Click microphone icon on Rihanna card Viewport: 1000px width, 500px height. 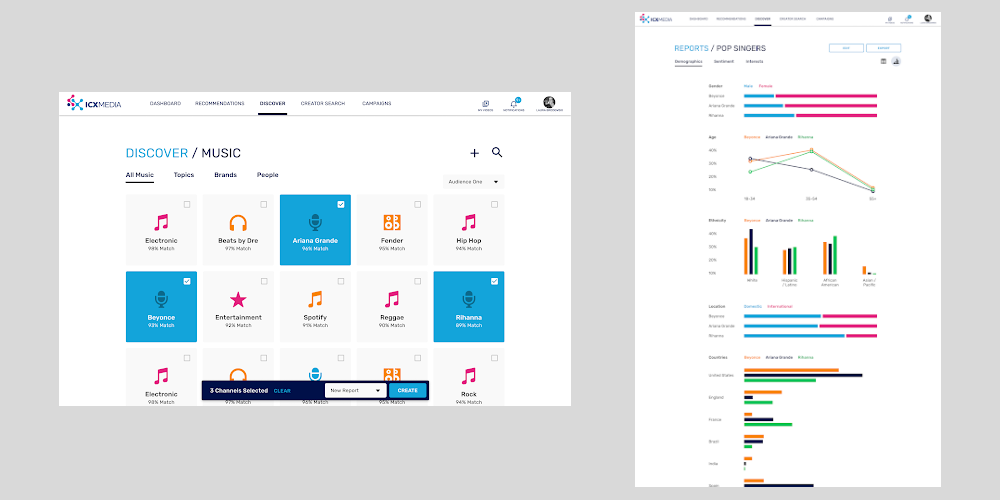pyautogui.click(x=469, y=299)
